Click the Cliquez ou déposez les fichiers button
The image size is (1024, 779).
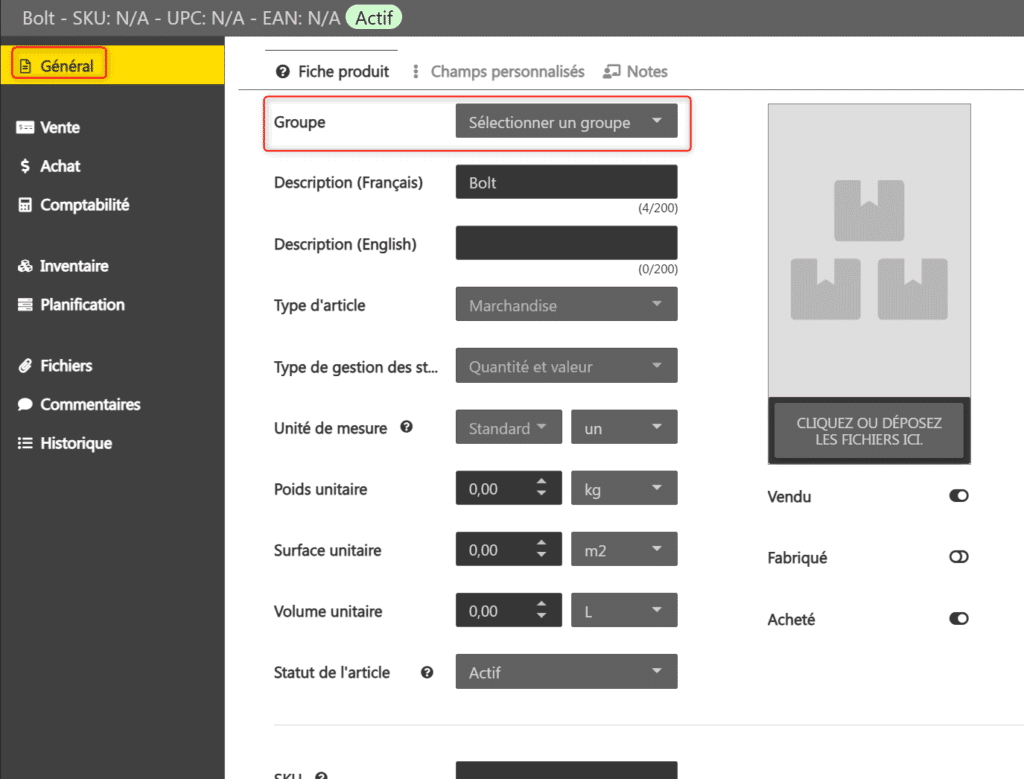(x=868, y=431)
